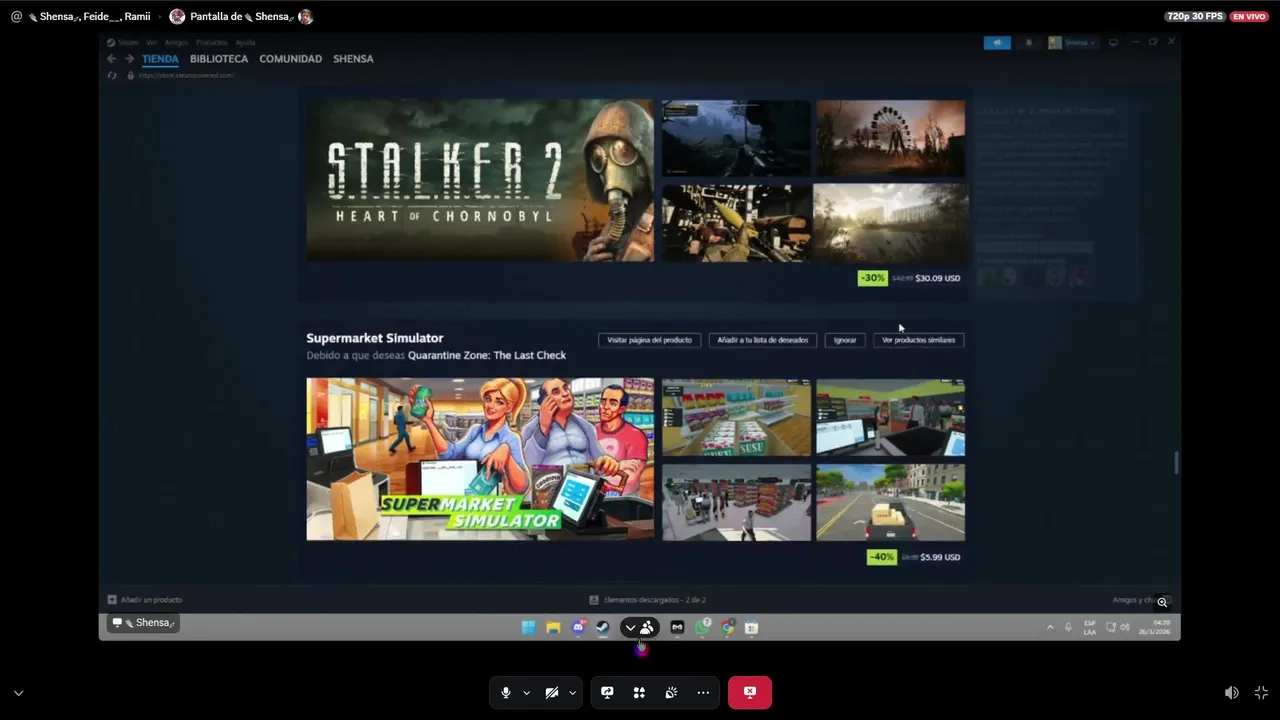Viewport: 1280px width, 720px height.
Task: Go back with Steam back arrow
Action: tap(111, 59)
